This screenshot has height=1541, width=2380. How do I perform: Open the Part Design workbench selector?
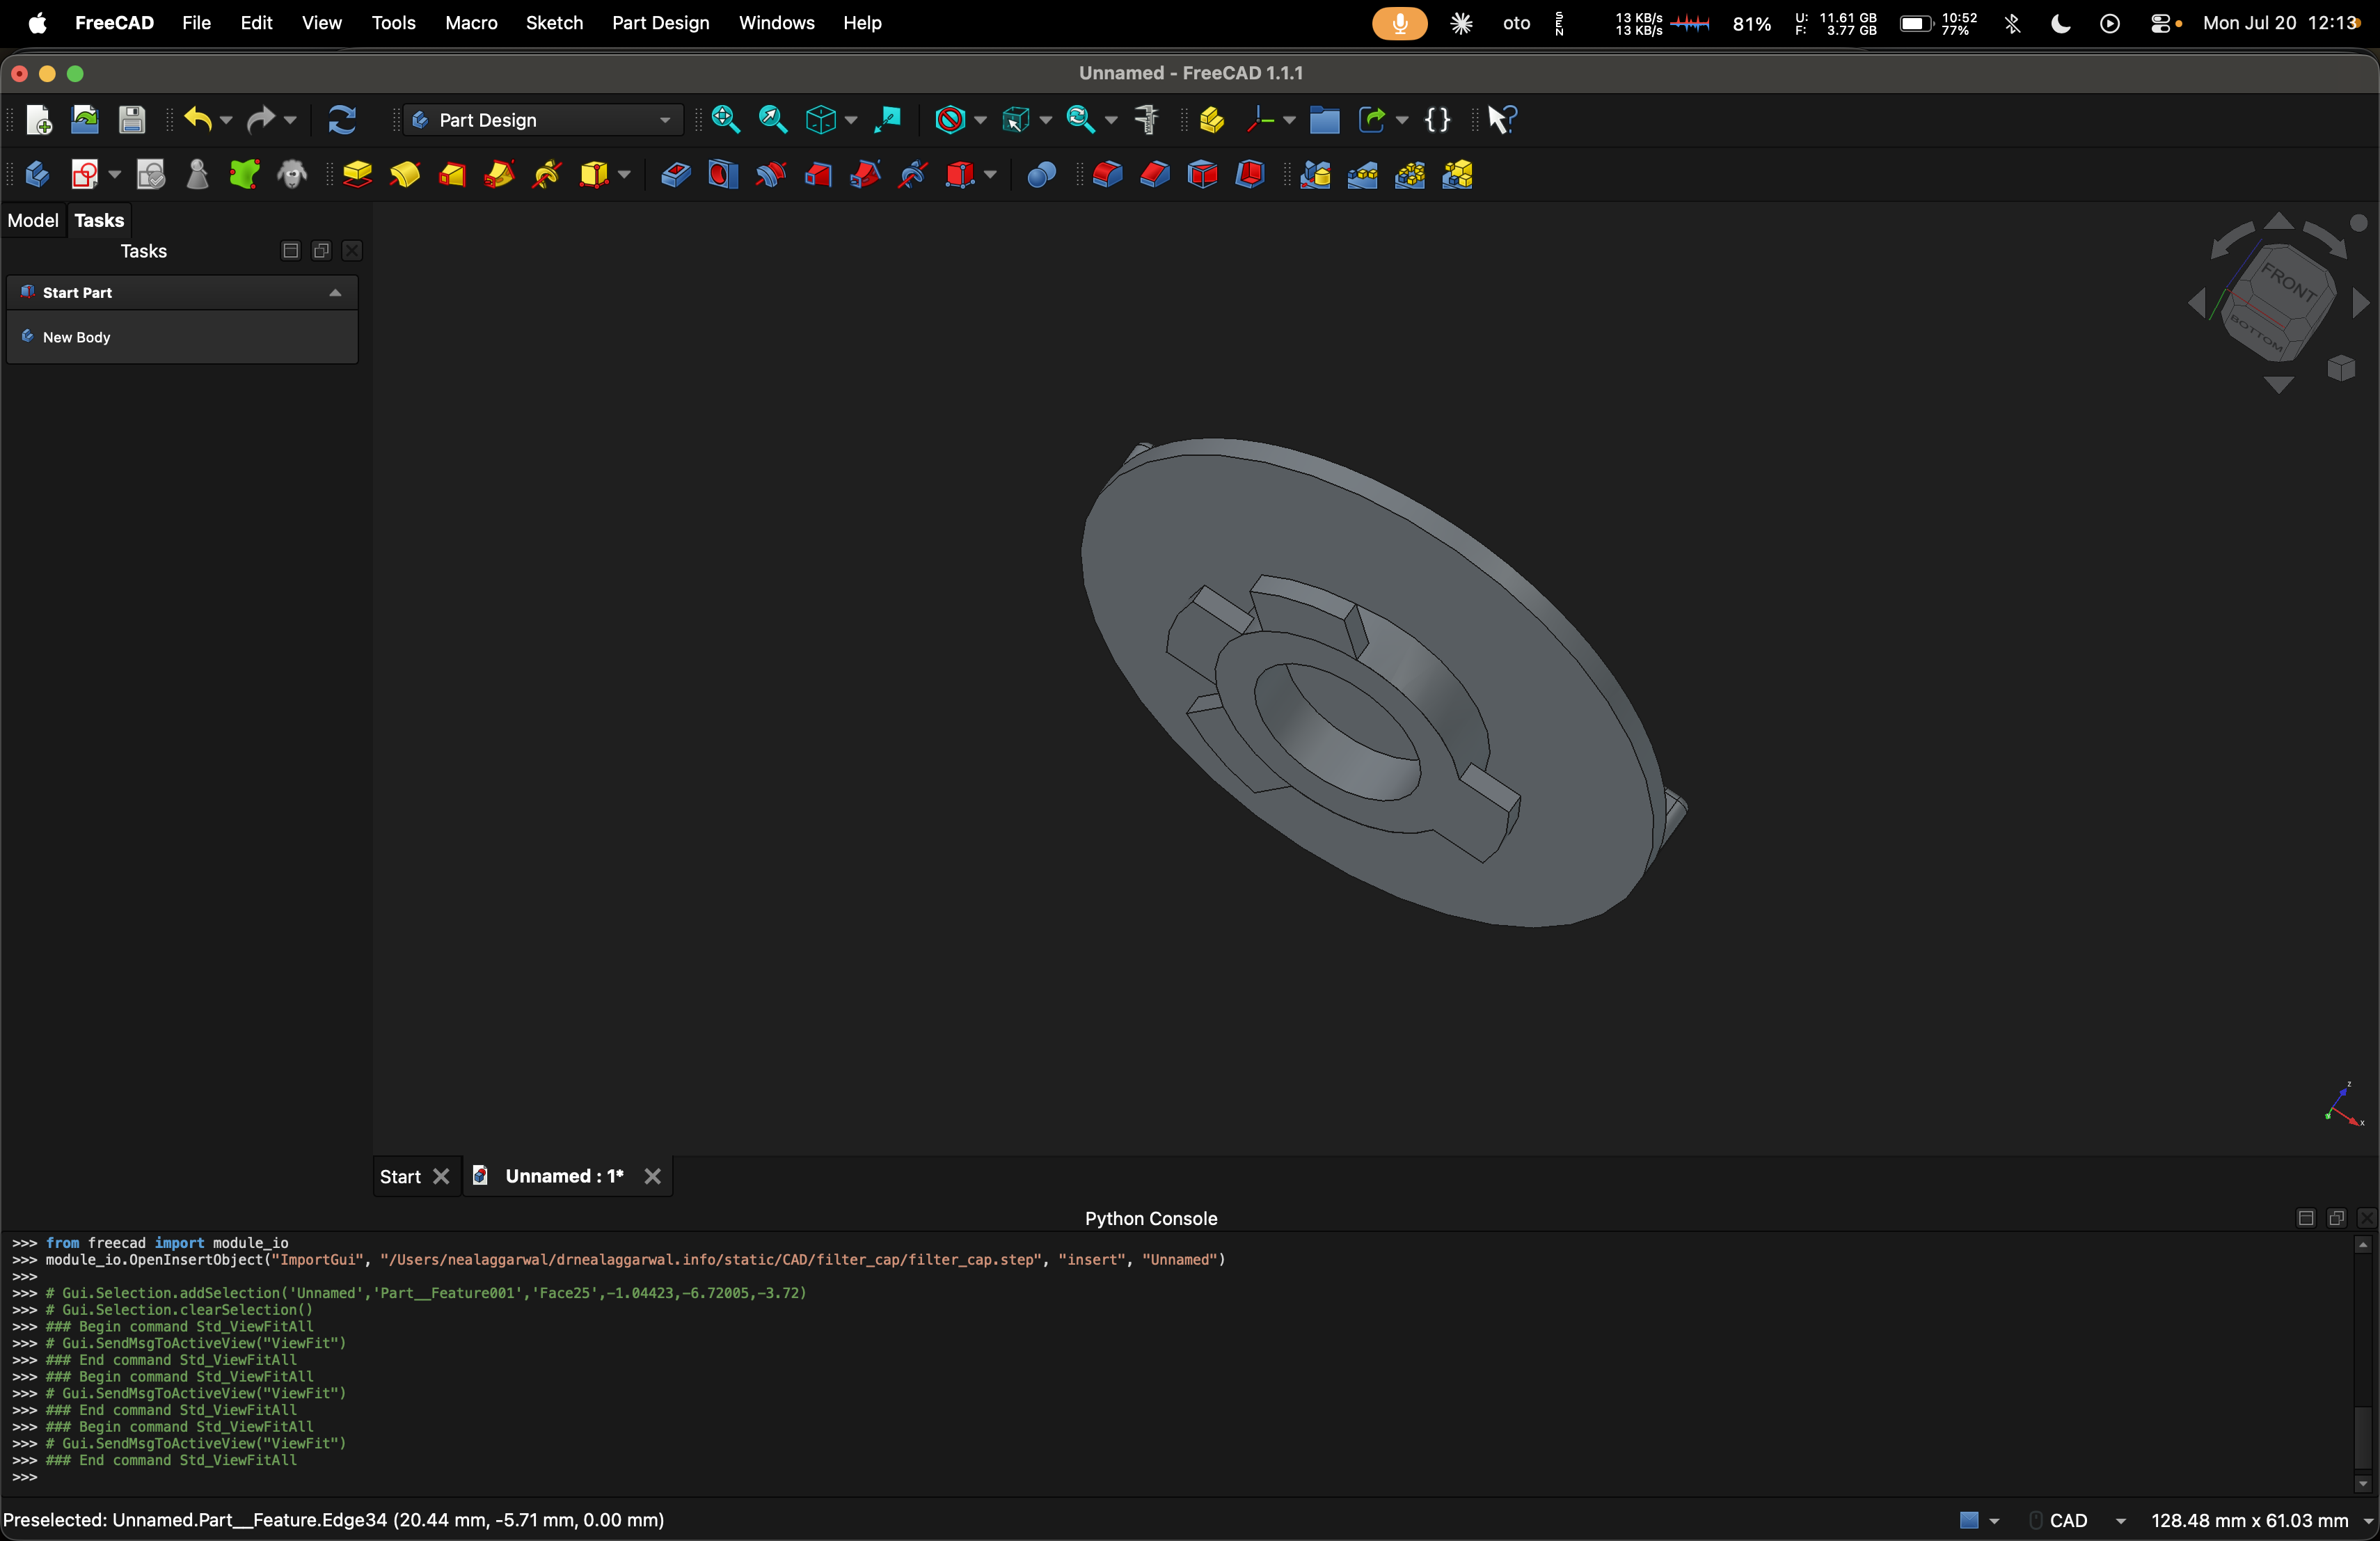[x=543, y=120]
